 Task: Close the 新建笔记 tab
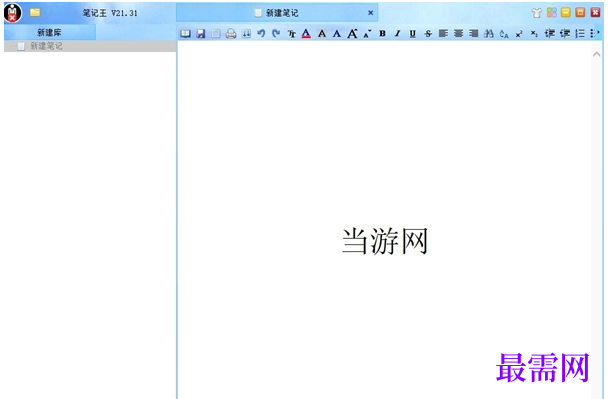pos(370,13)
